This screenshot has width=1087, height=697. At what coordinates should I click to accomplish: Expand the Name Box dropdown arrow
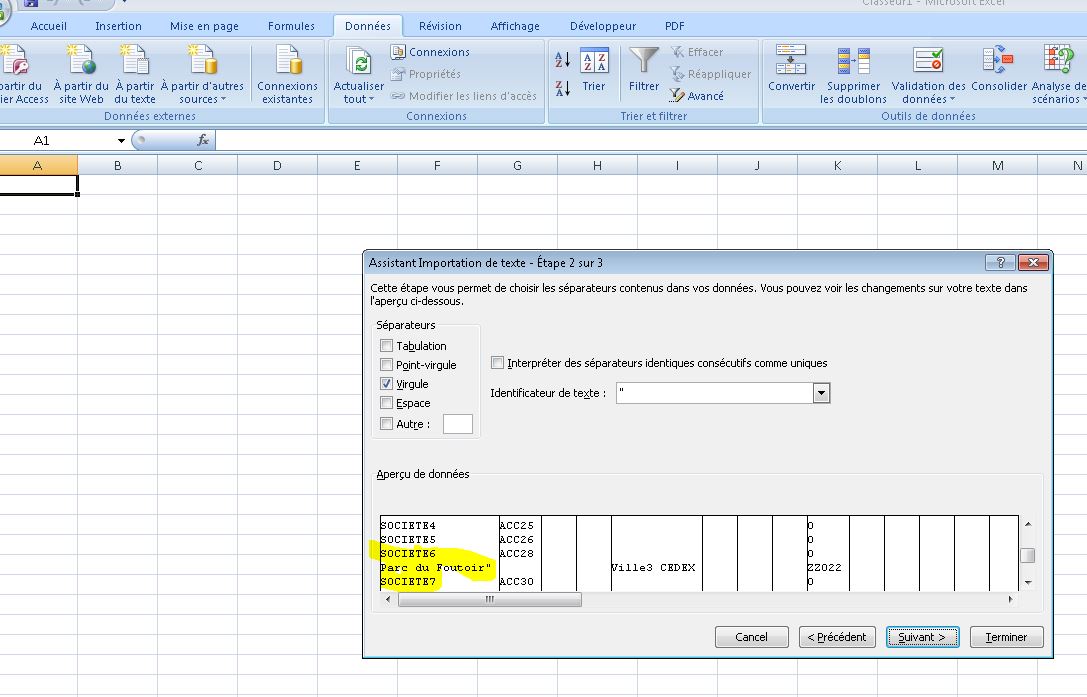(122, 141)
